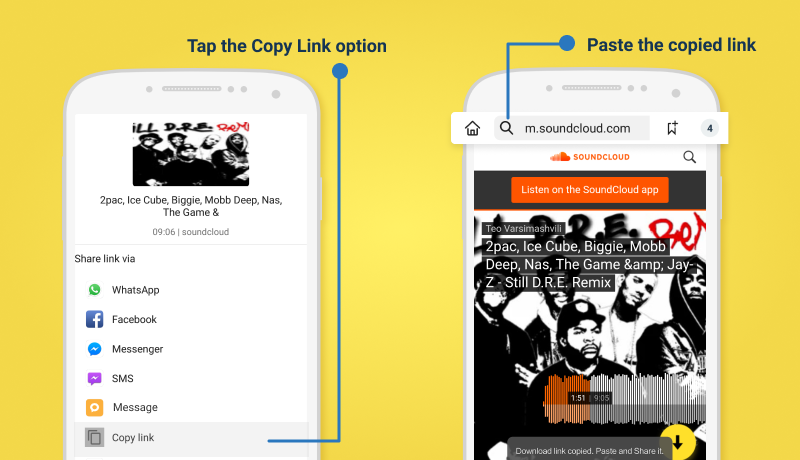This screenshot has height=460, width=800.
Task: Add bookmark with the bookmark icon
Action: pyautogui.click(x=672, y=128)
